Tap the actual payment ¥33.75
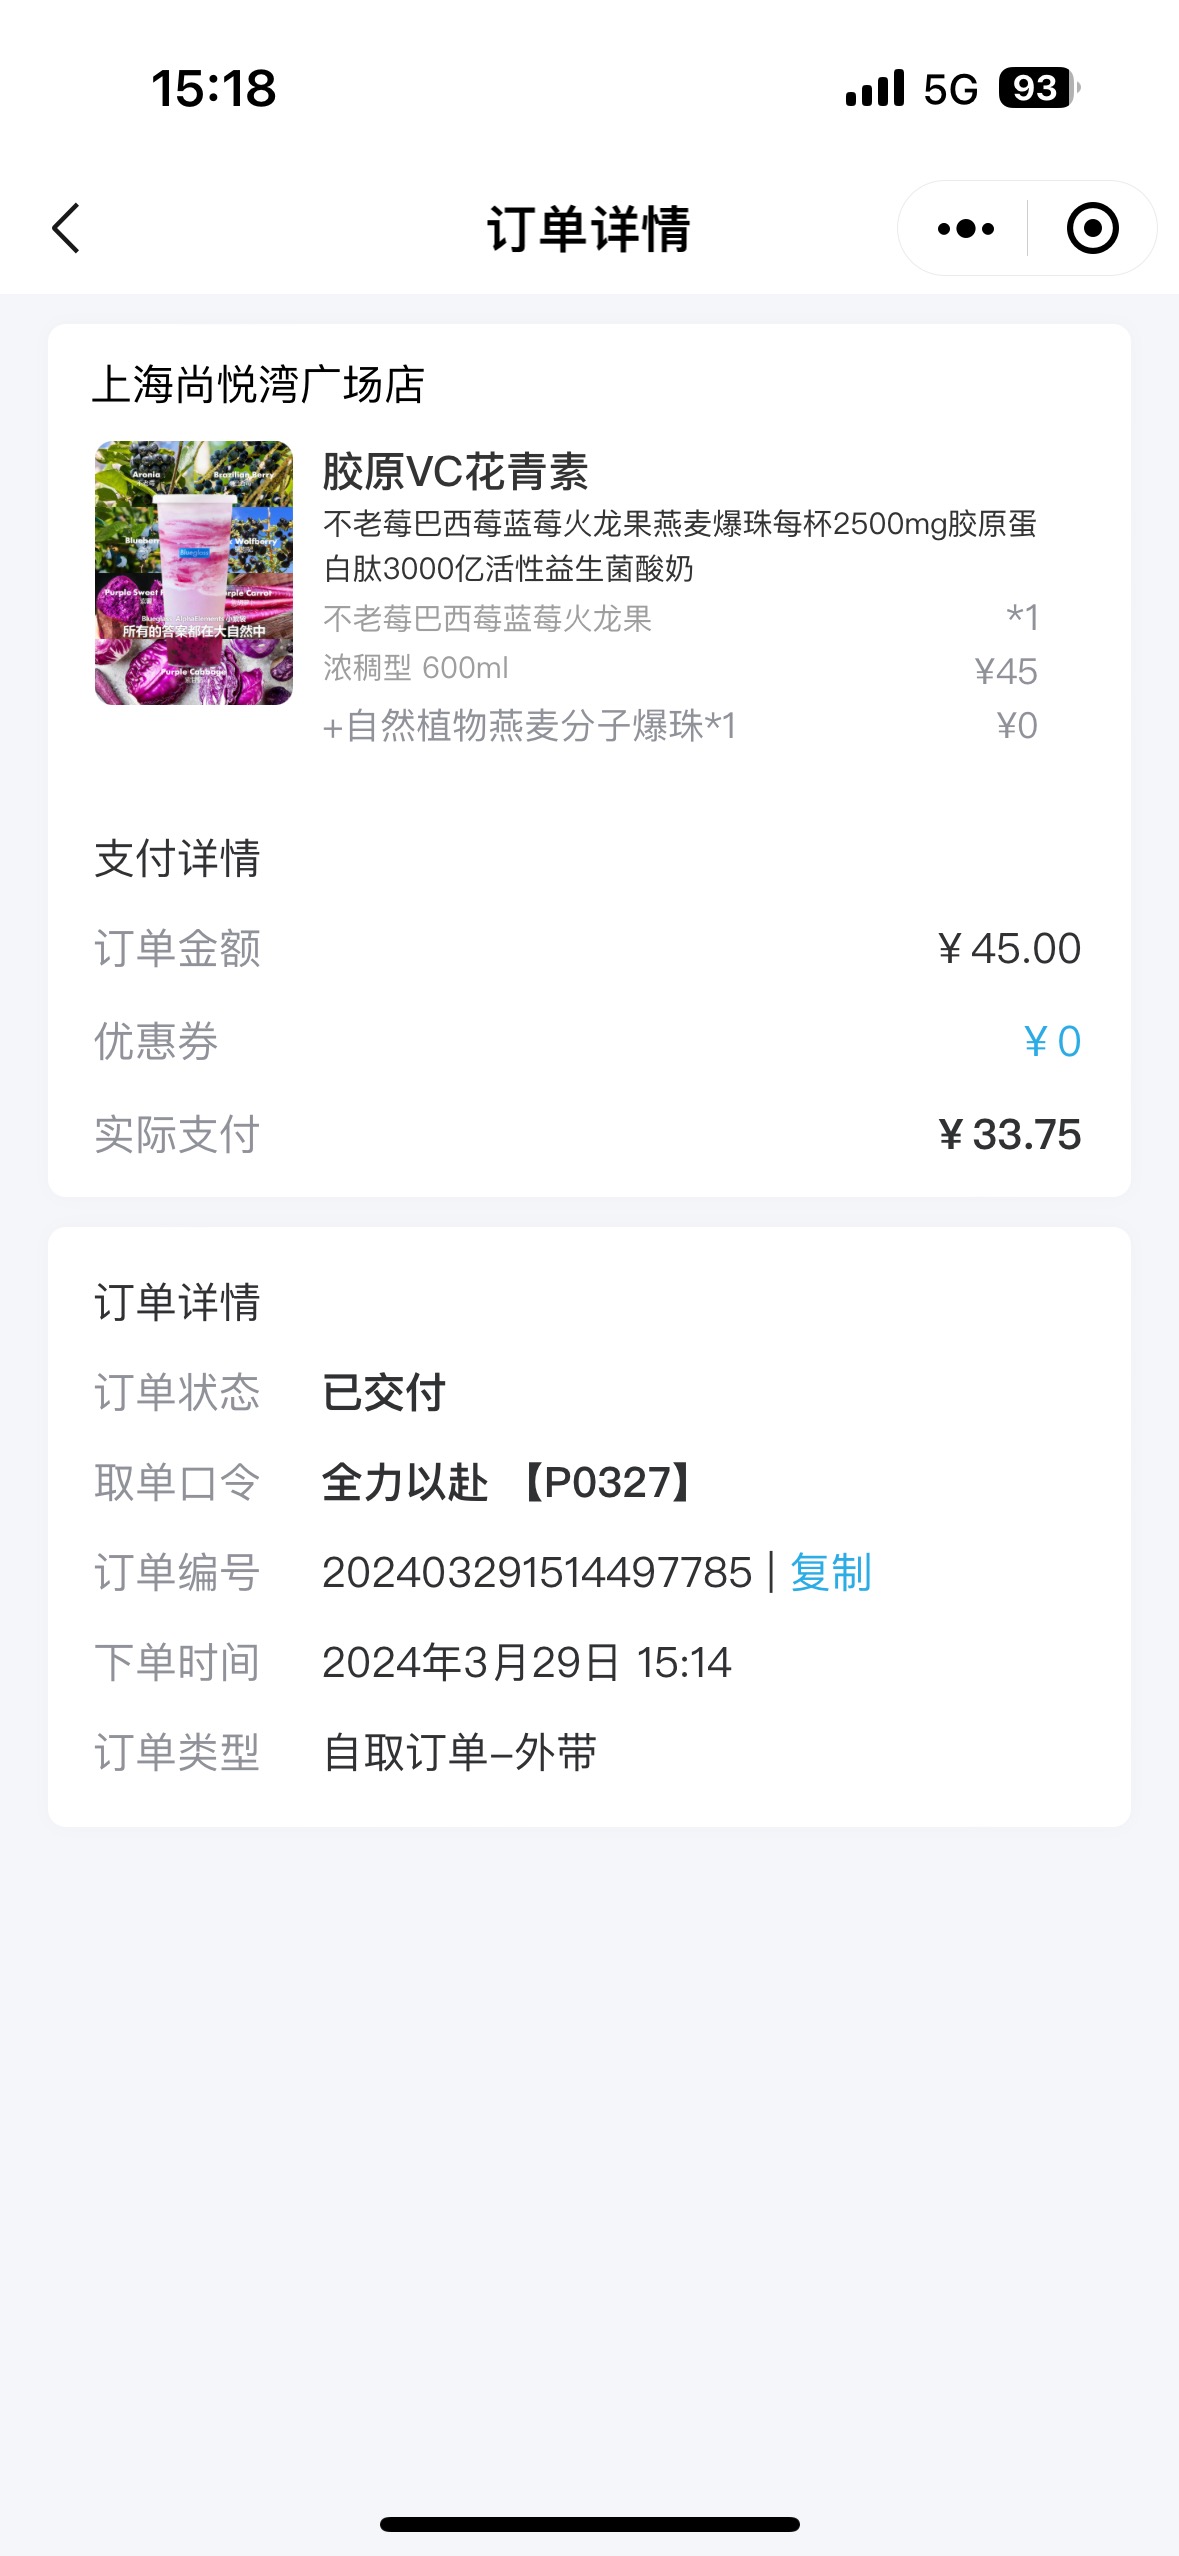This screenshot has width=1179, height=2556. coord(1009,1134)
